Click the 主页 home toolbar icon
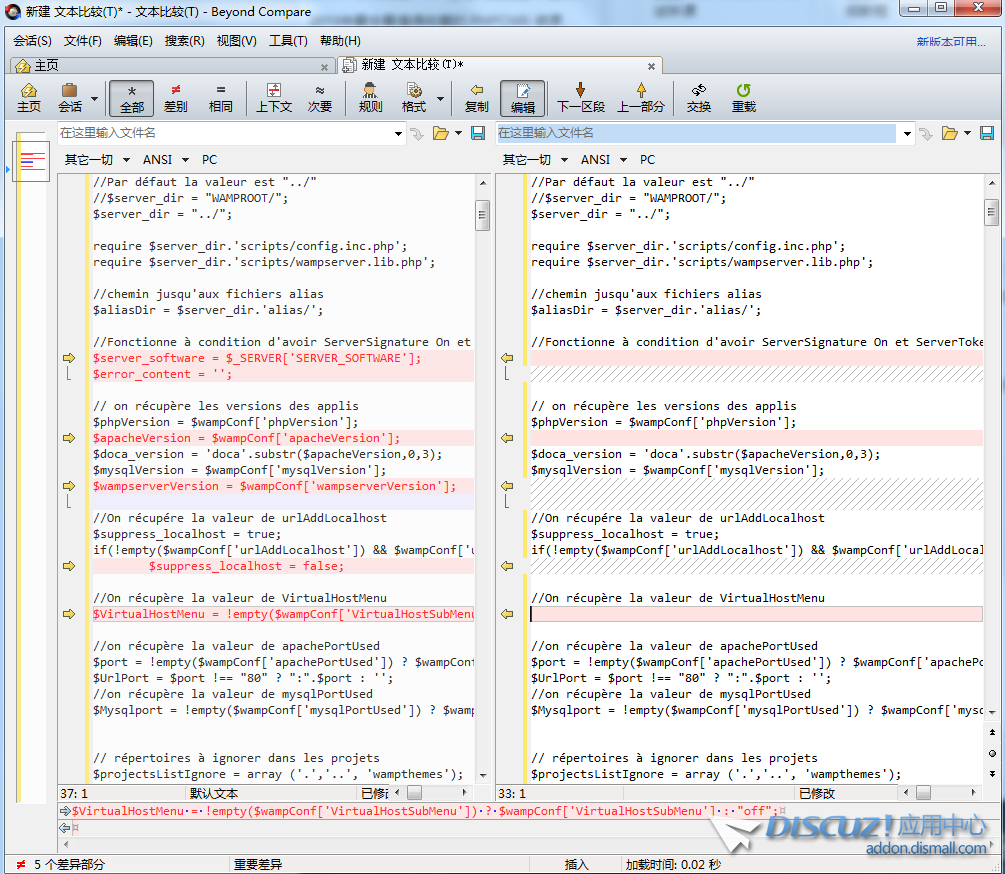1005x874 pixels. tap(29, 98)
